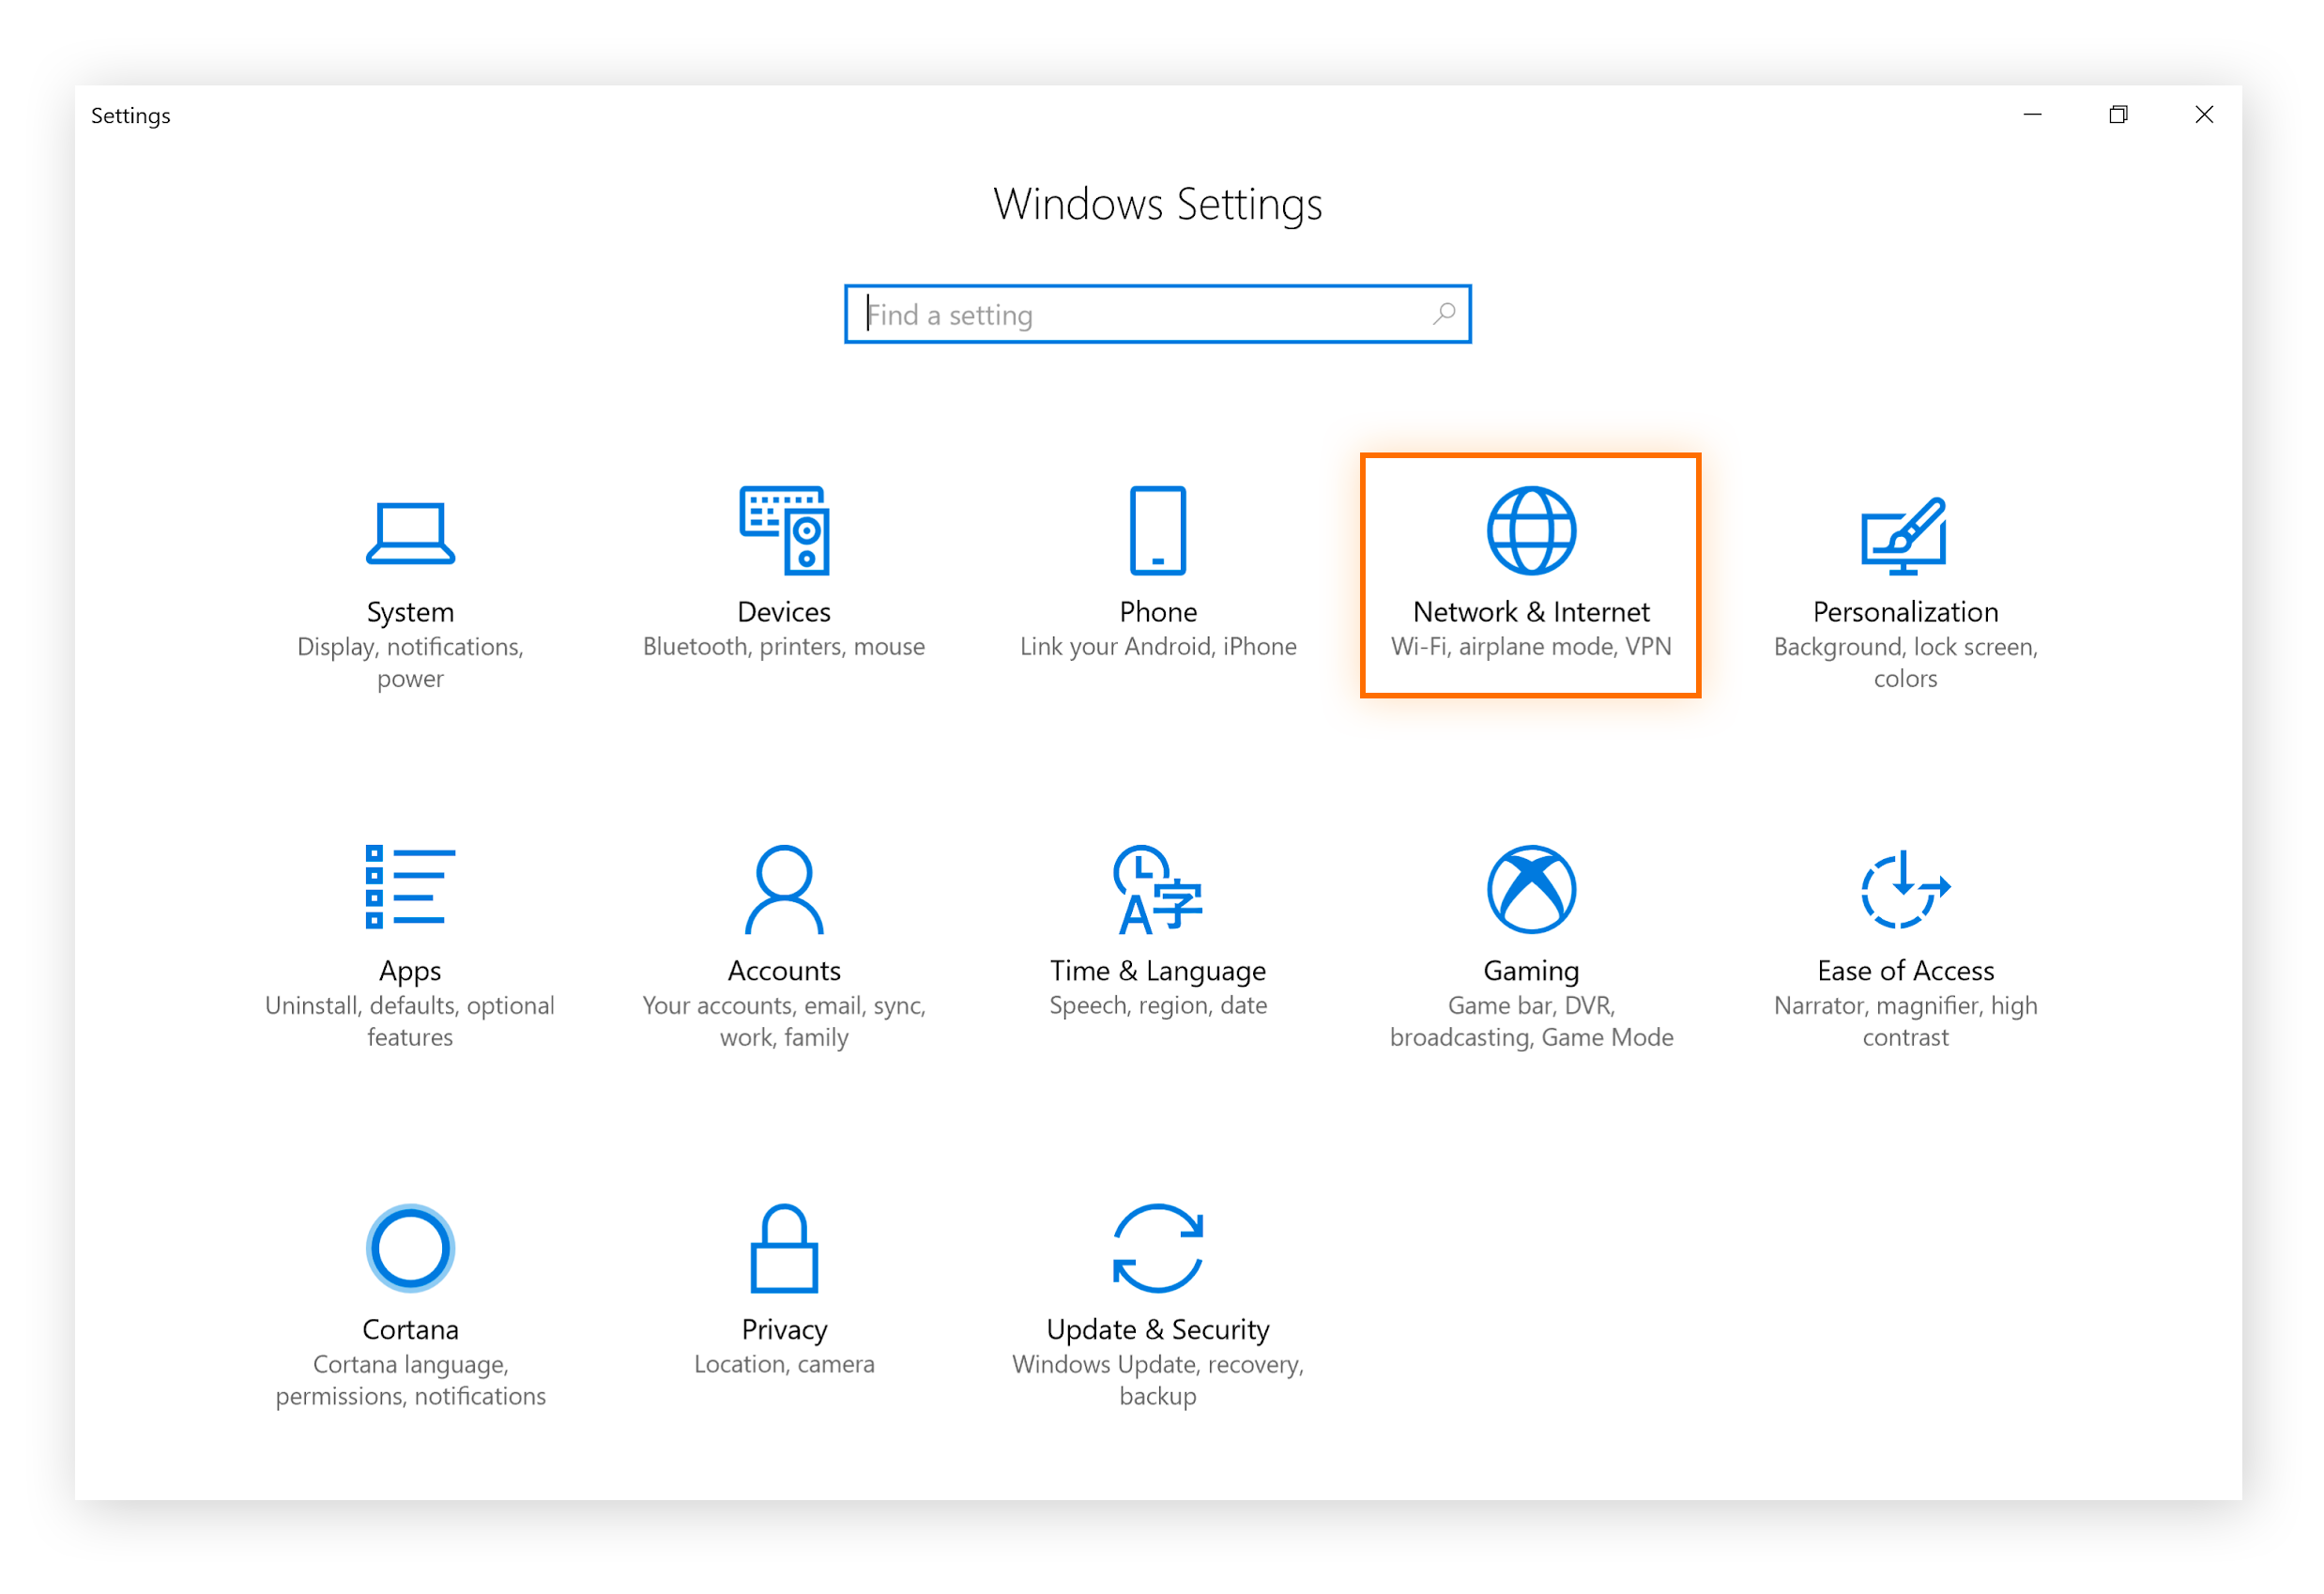
Task: Click the Gaming title label
Action: point(1531,972)
